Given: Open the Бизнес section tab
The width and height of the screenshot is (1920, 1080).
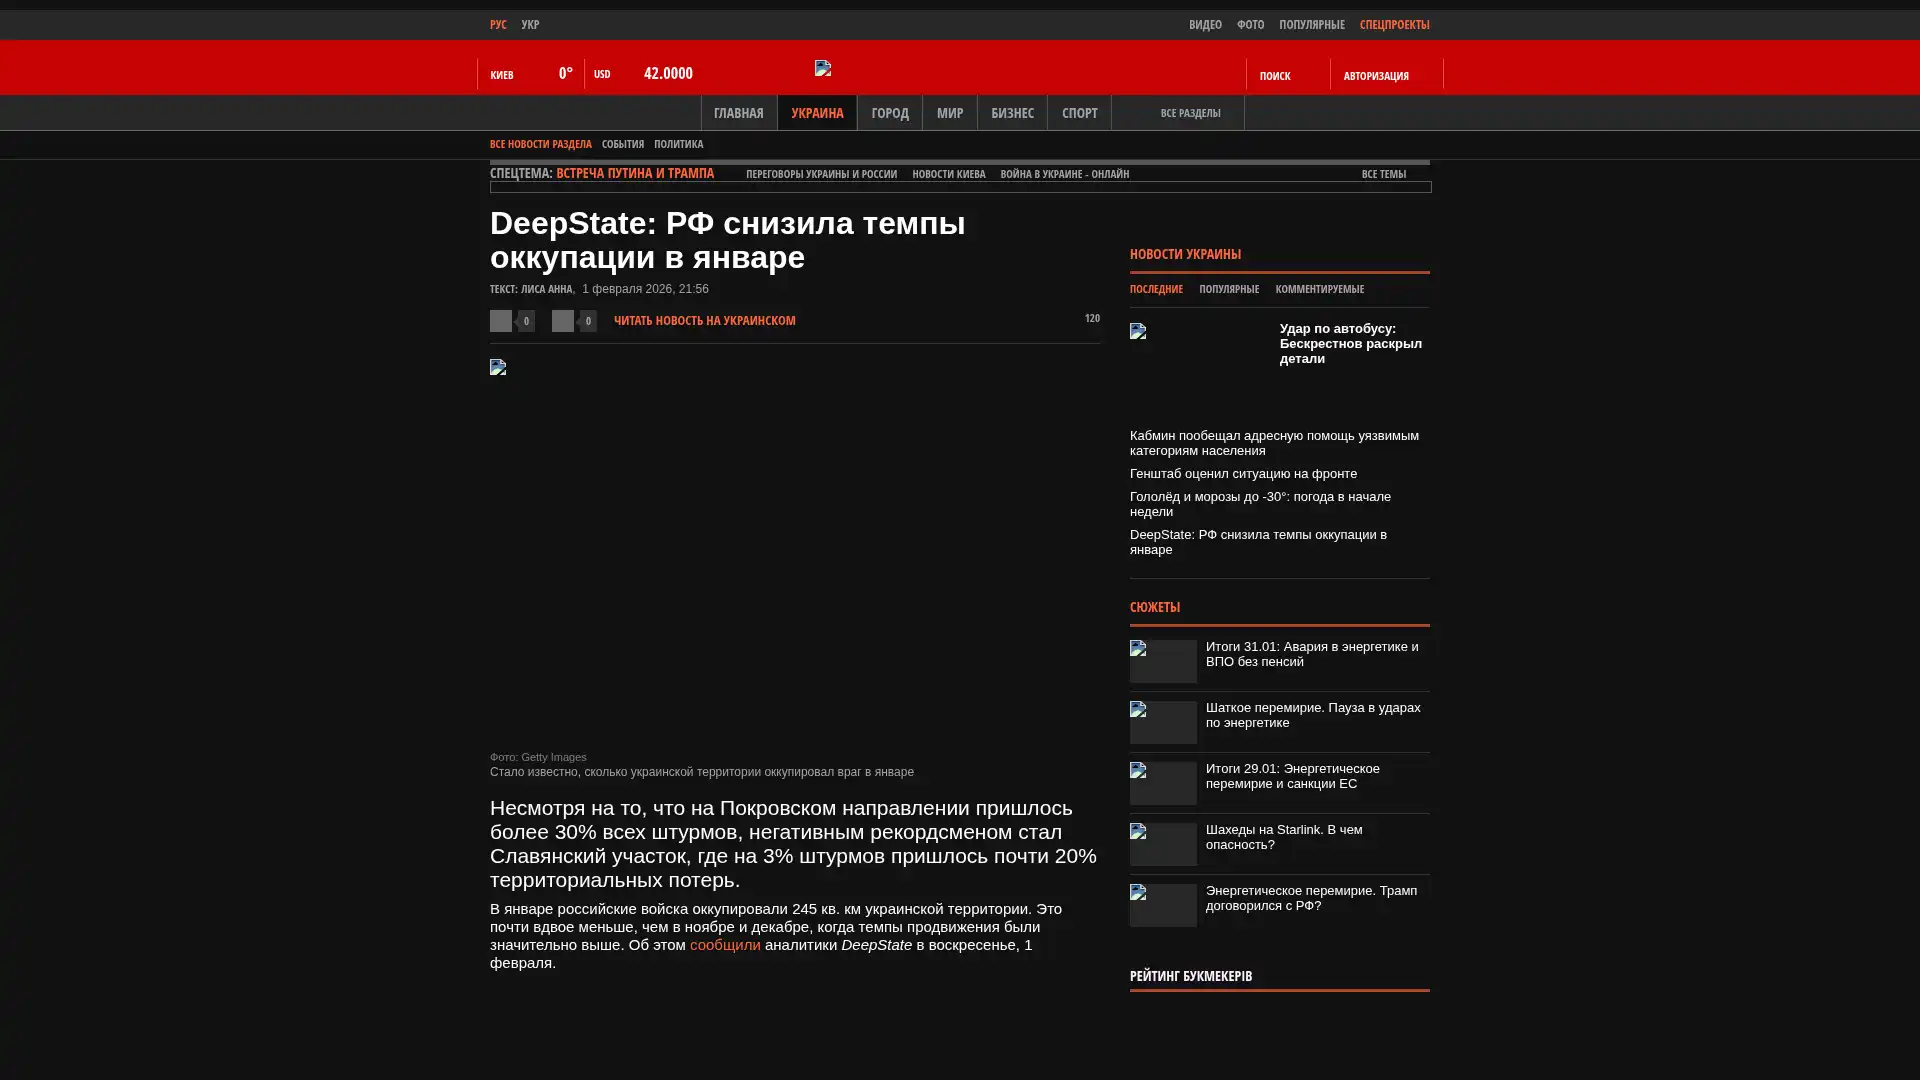Looking at the screenshot, I should (1012, 113).
